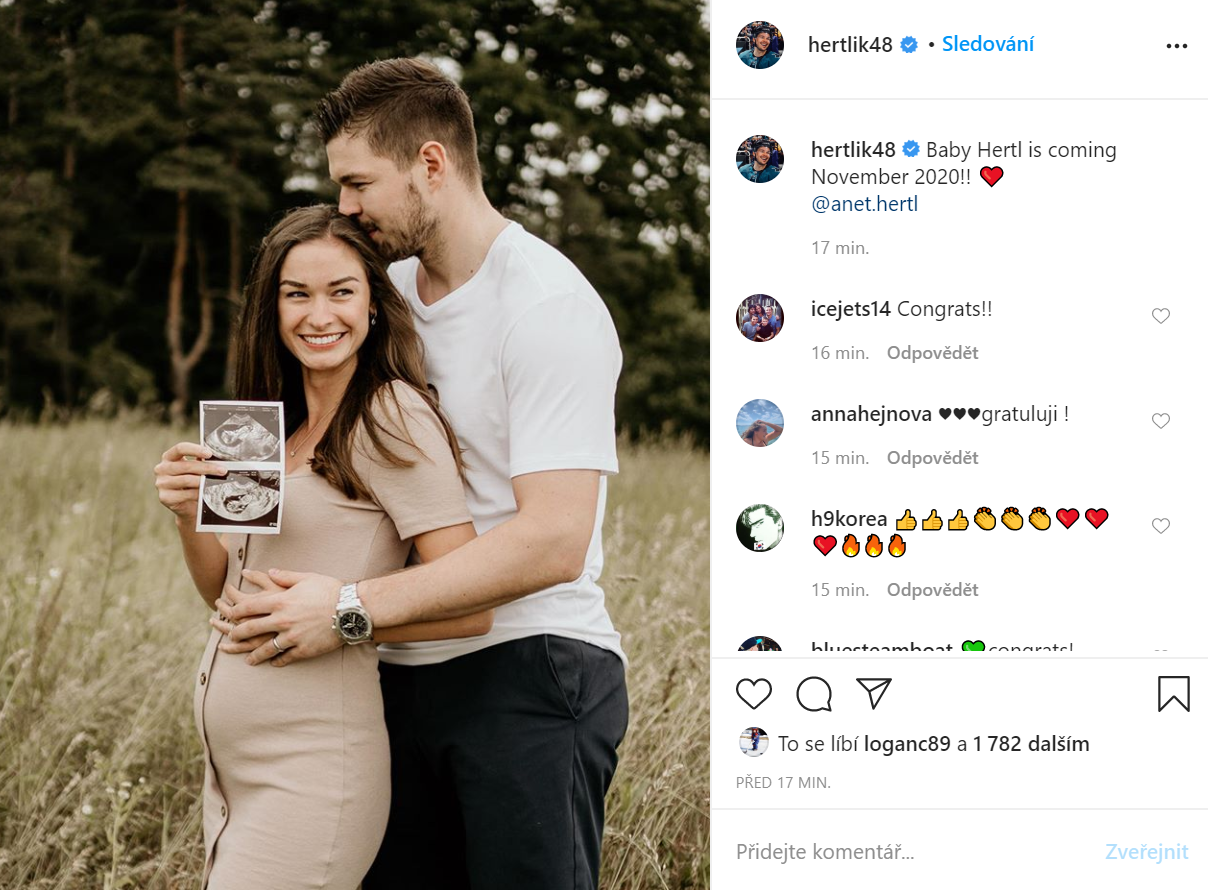Open h9korea profile picture

click(x=760, y=528)
